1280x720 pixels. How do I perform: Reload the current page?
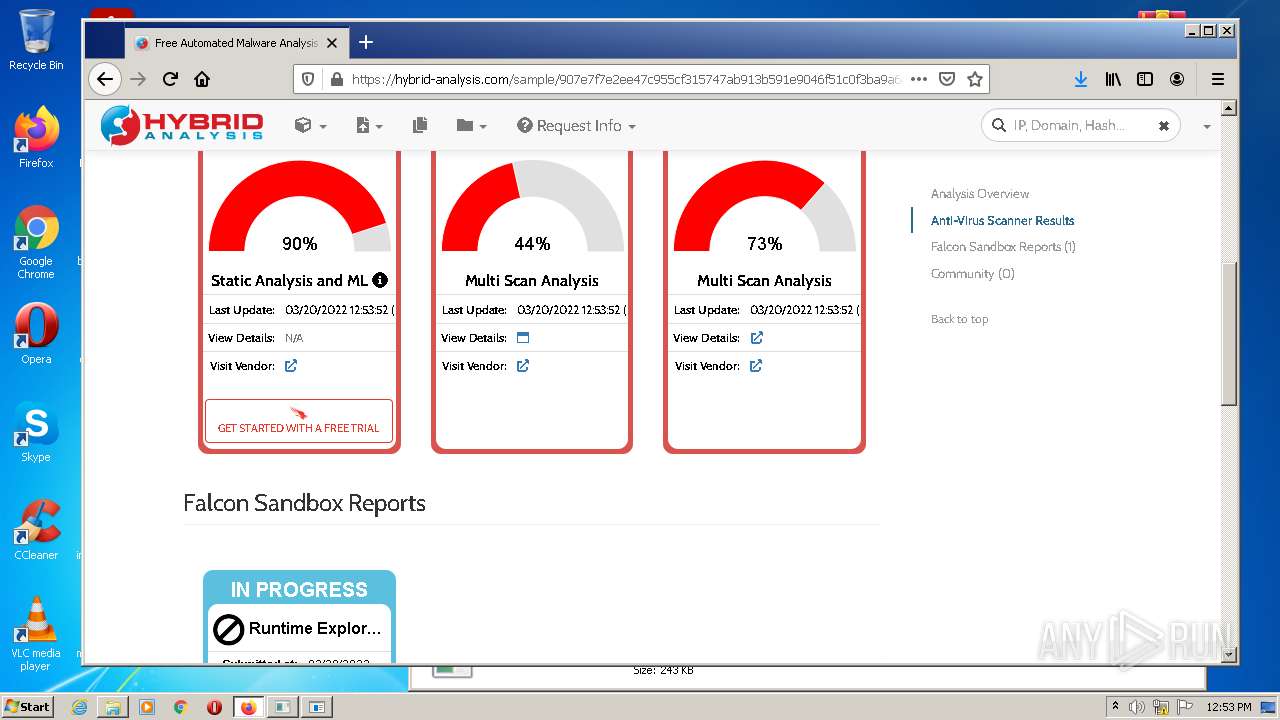[x=170, y=79]
